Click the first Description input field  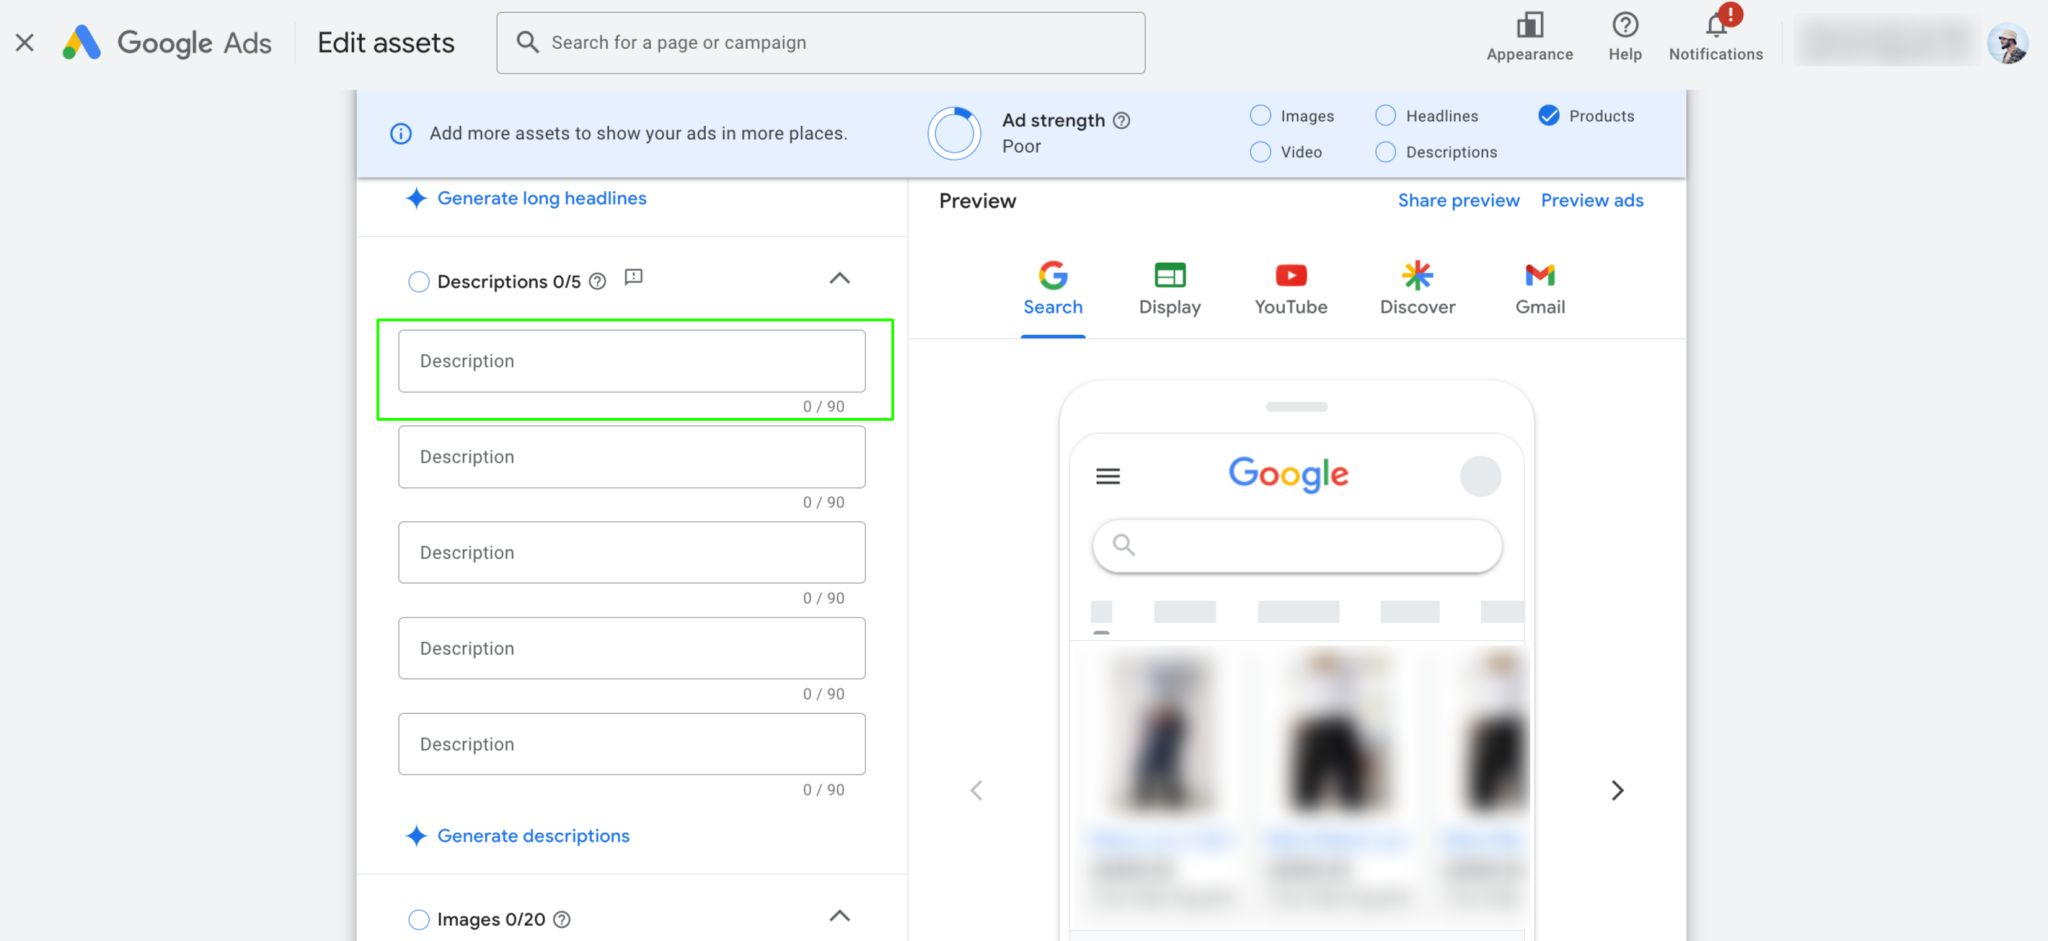(631, 361)
